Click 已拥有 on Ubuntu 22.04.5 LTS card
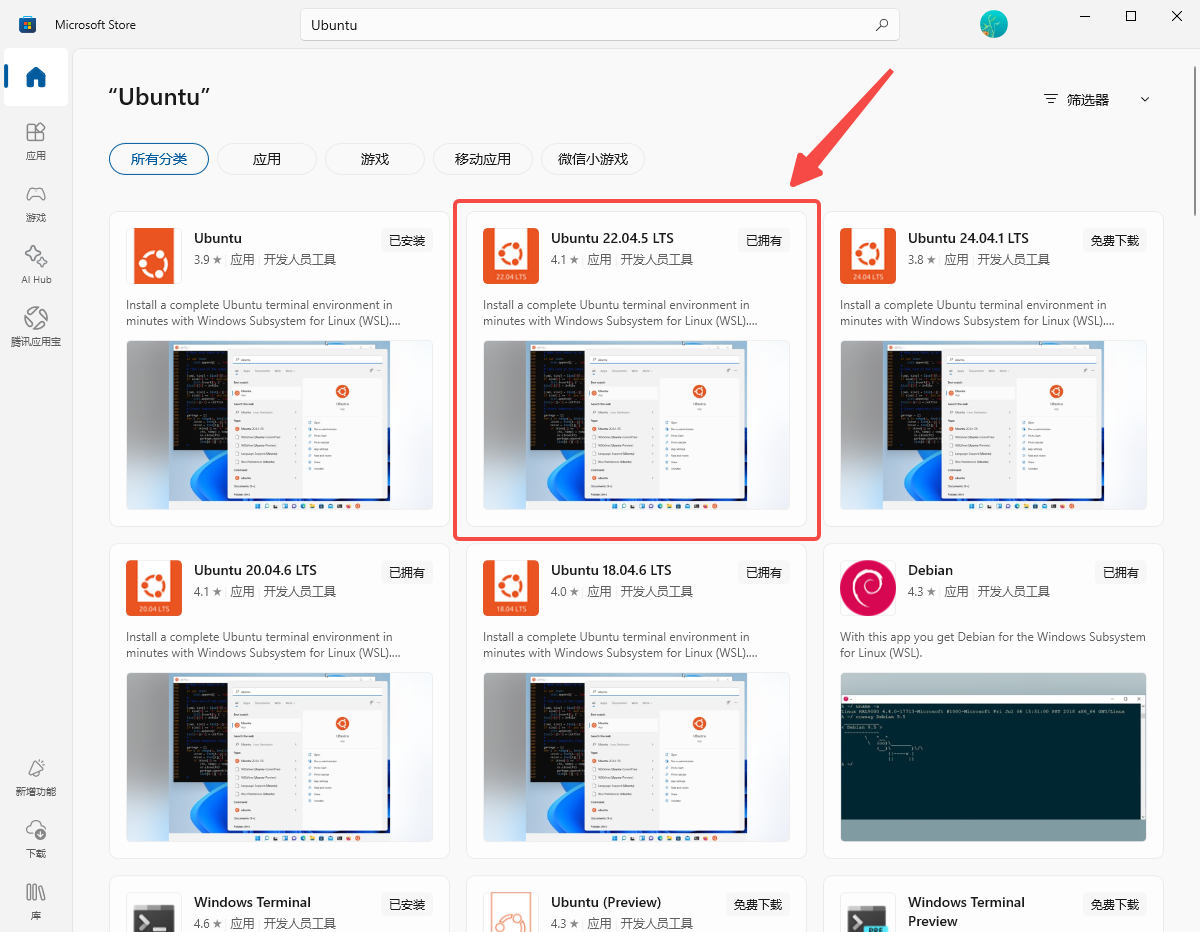 point(764,240)
